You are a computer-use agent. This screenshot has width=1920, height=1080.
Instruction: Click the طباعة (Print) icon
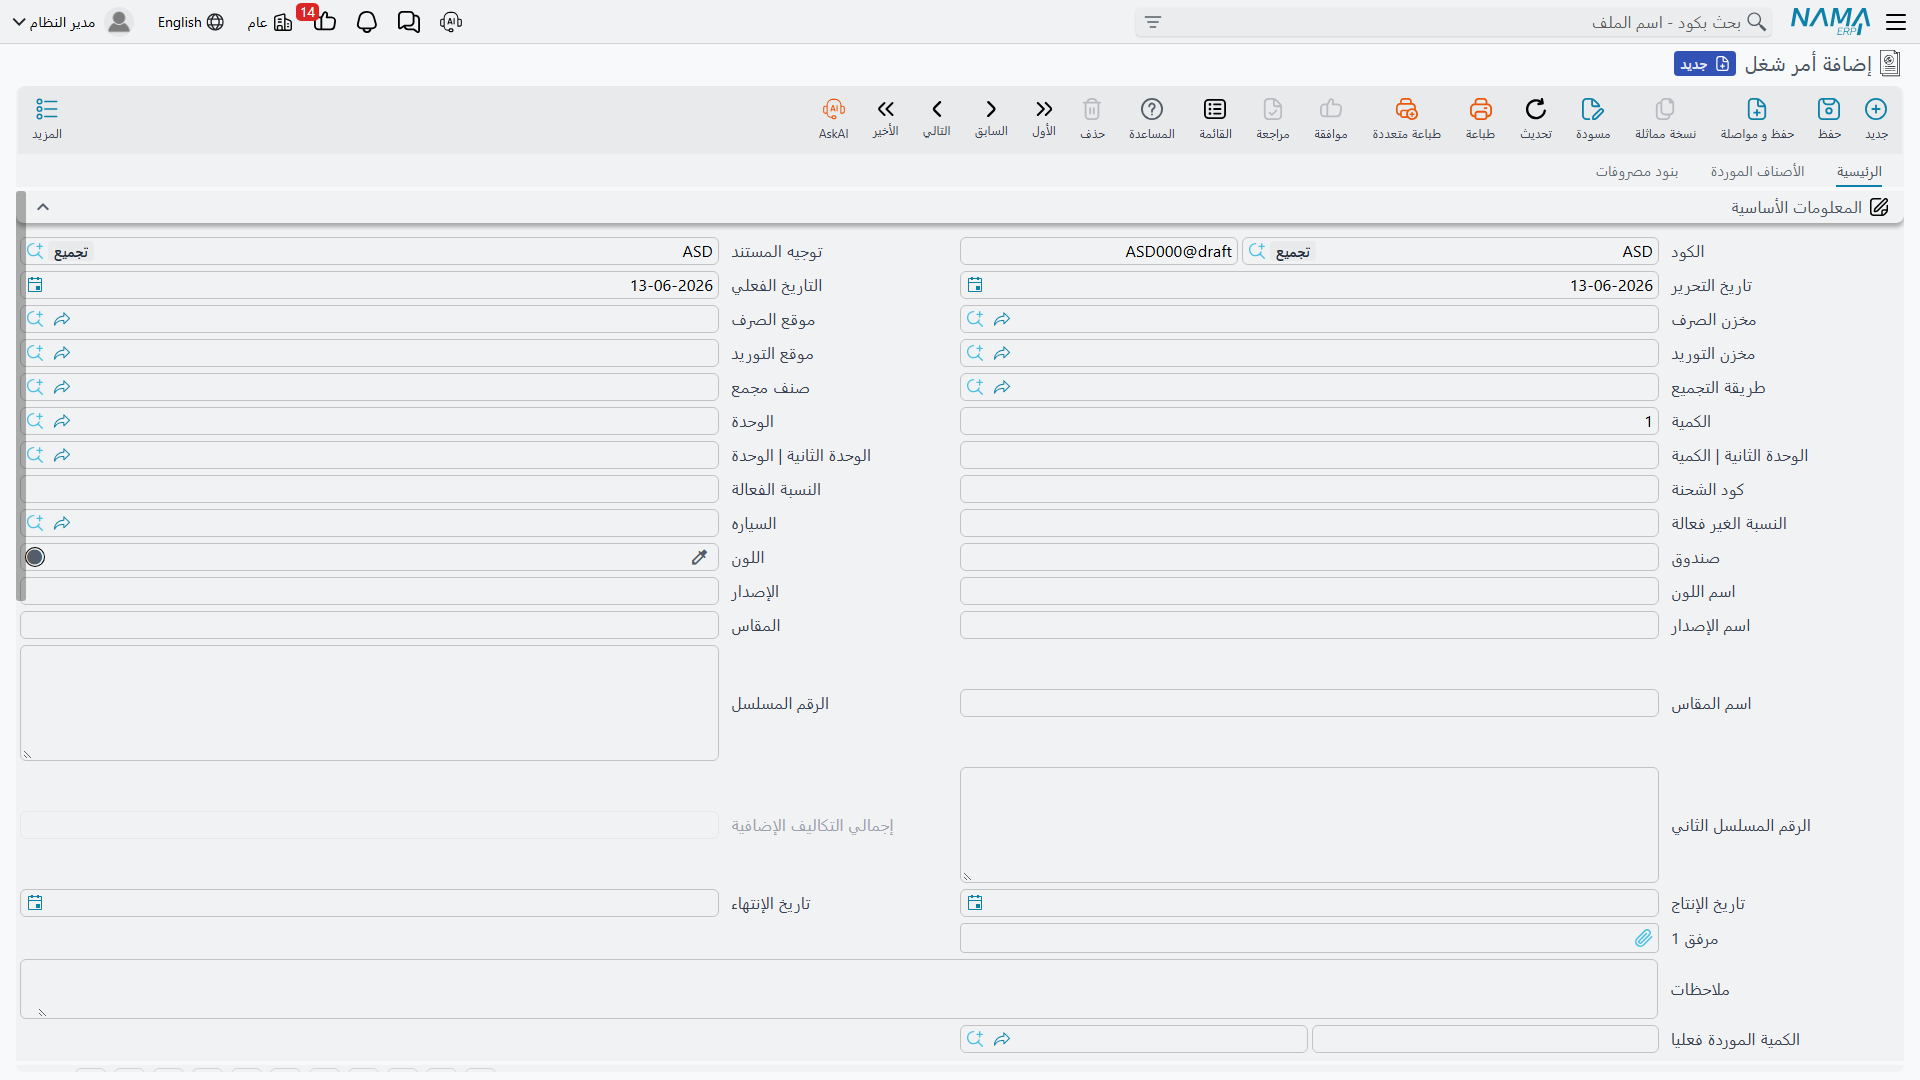[x=1480, y=109]
